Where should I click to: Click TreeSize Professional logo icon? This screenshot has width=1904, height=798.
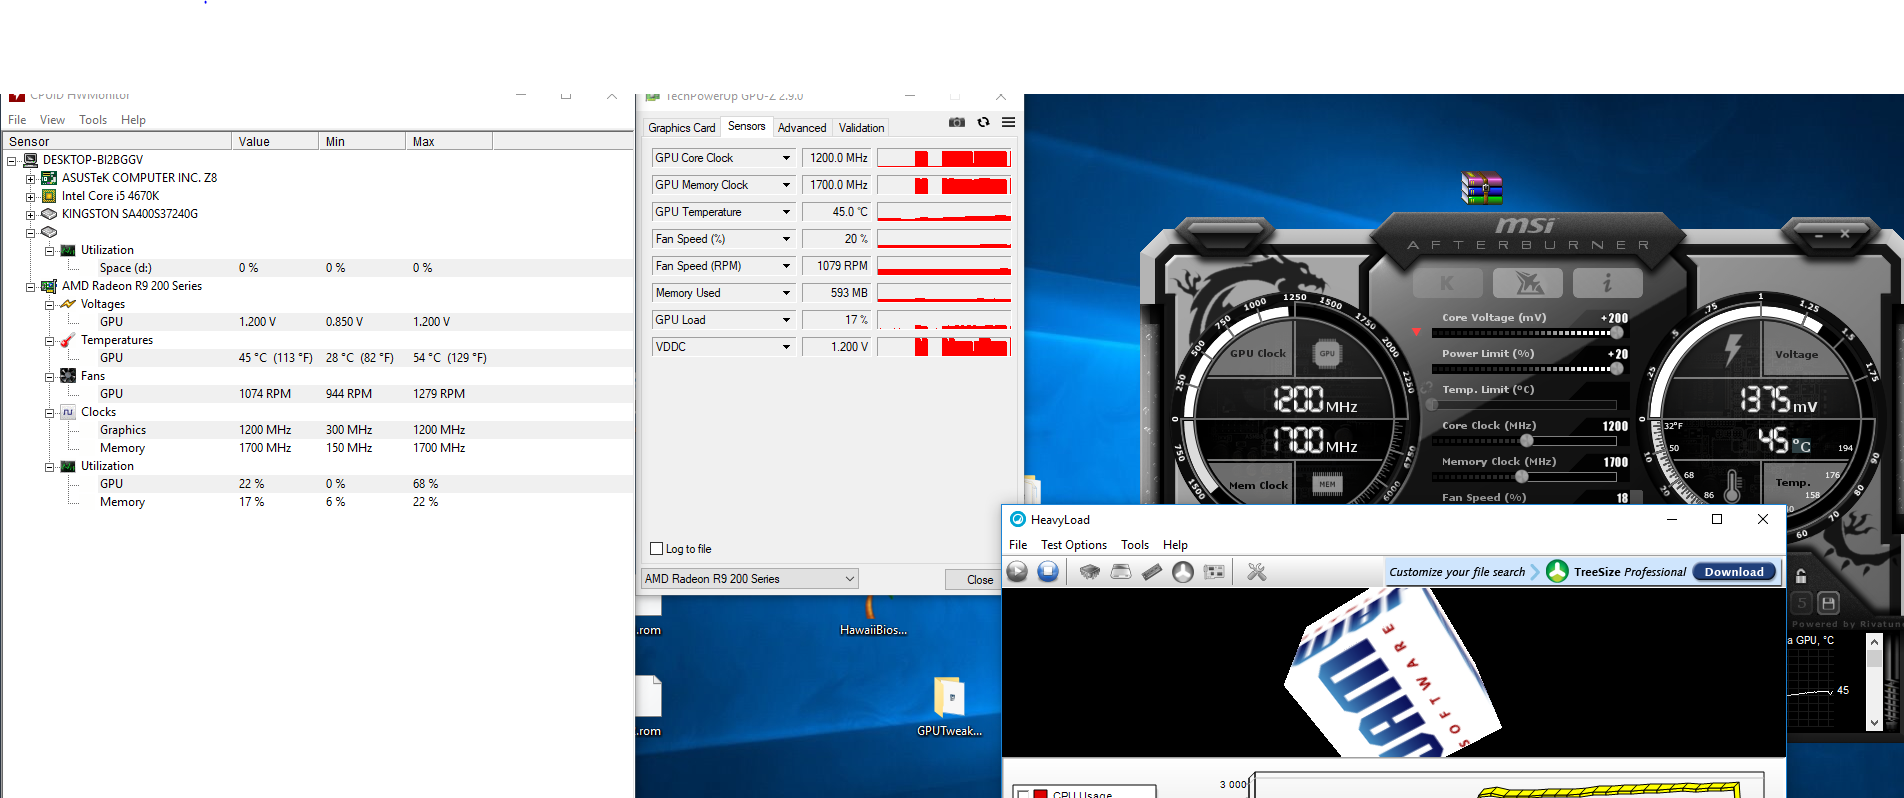click(1557, 571)
